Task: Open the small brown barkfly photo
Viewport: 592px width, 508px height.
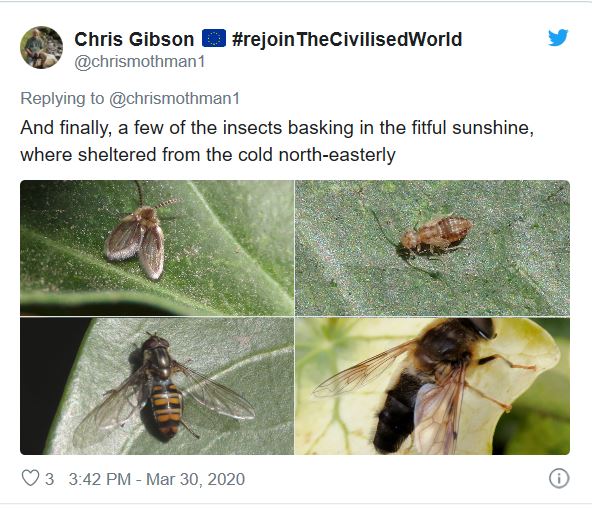Action: tap(432, 248)
